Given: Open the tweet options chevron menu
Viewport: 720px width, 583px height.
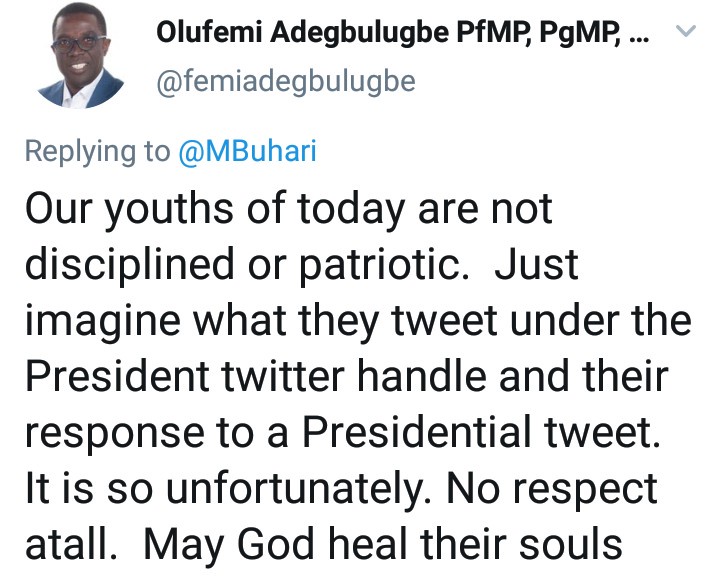Looking at the screenshot, I should click(686, 33).
